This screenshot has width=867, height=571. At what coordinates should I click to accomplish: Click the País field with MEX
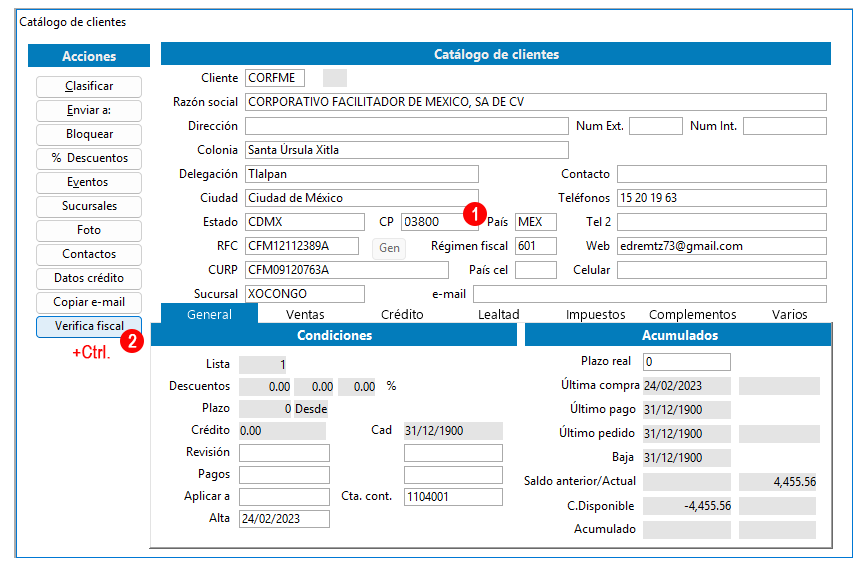point(536,222)
